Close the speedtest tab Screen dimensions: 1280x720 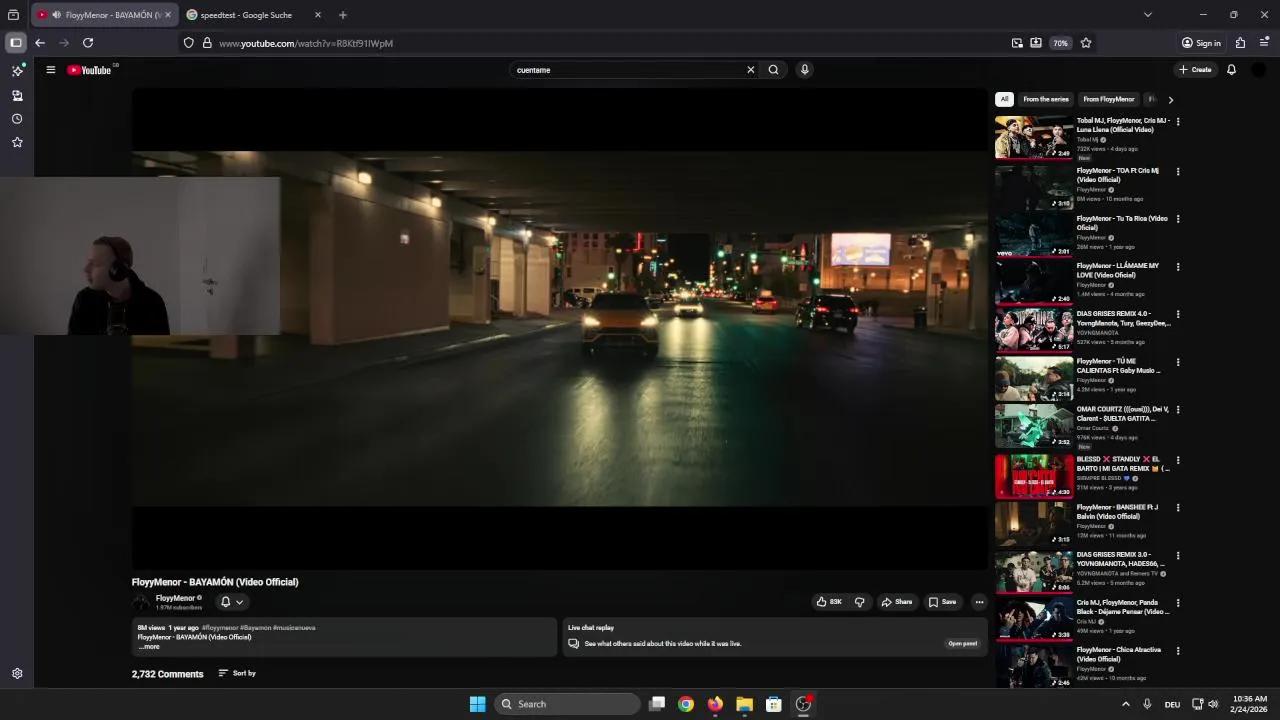tap(318, 15)
